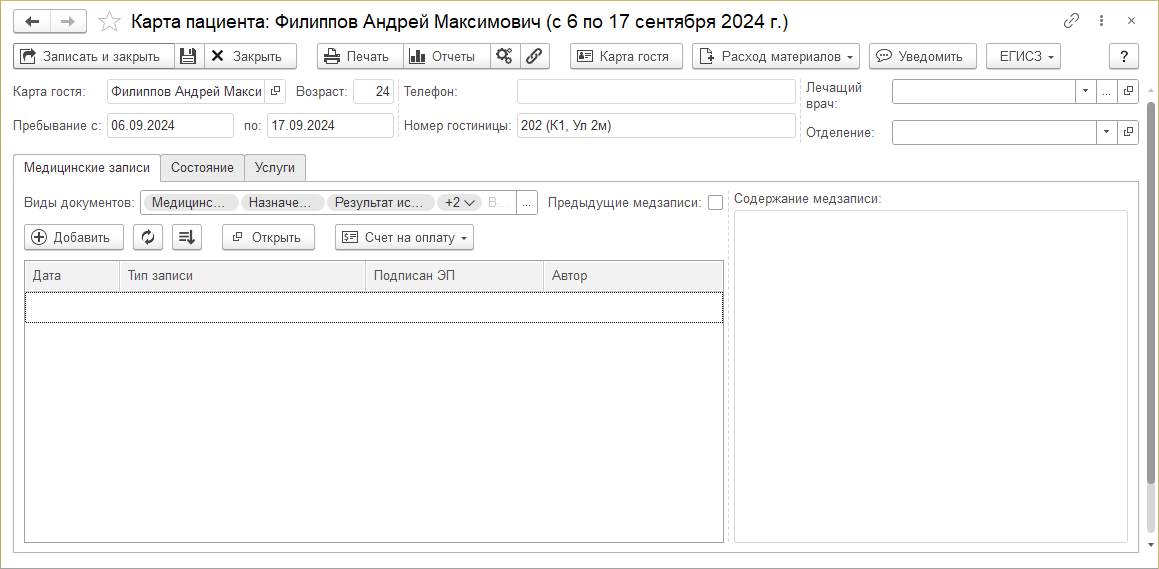Open selected attending doctor record icon
The image size is (1159, 569).
tap(1129, 92)
